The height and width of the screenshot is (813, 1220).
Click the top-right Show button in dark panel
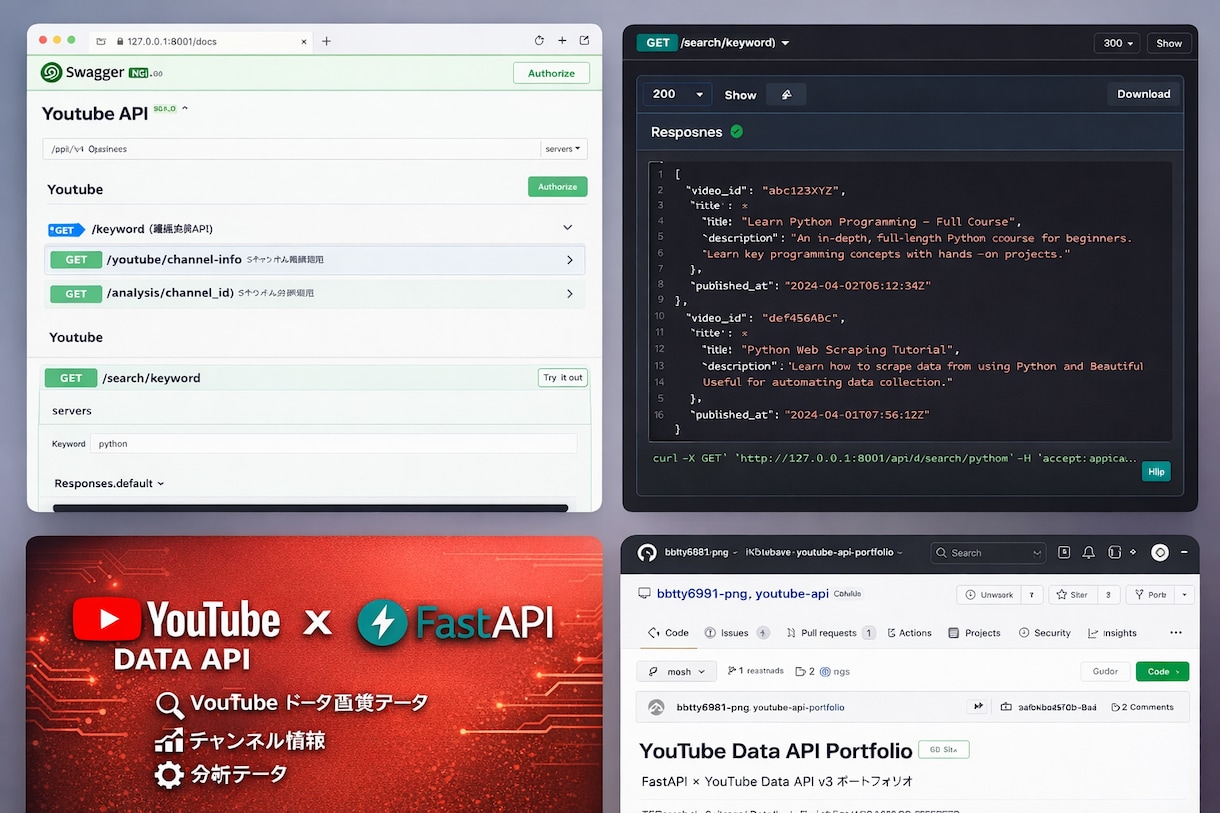click(1169, 43)
